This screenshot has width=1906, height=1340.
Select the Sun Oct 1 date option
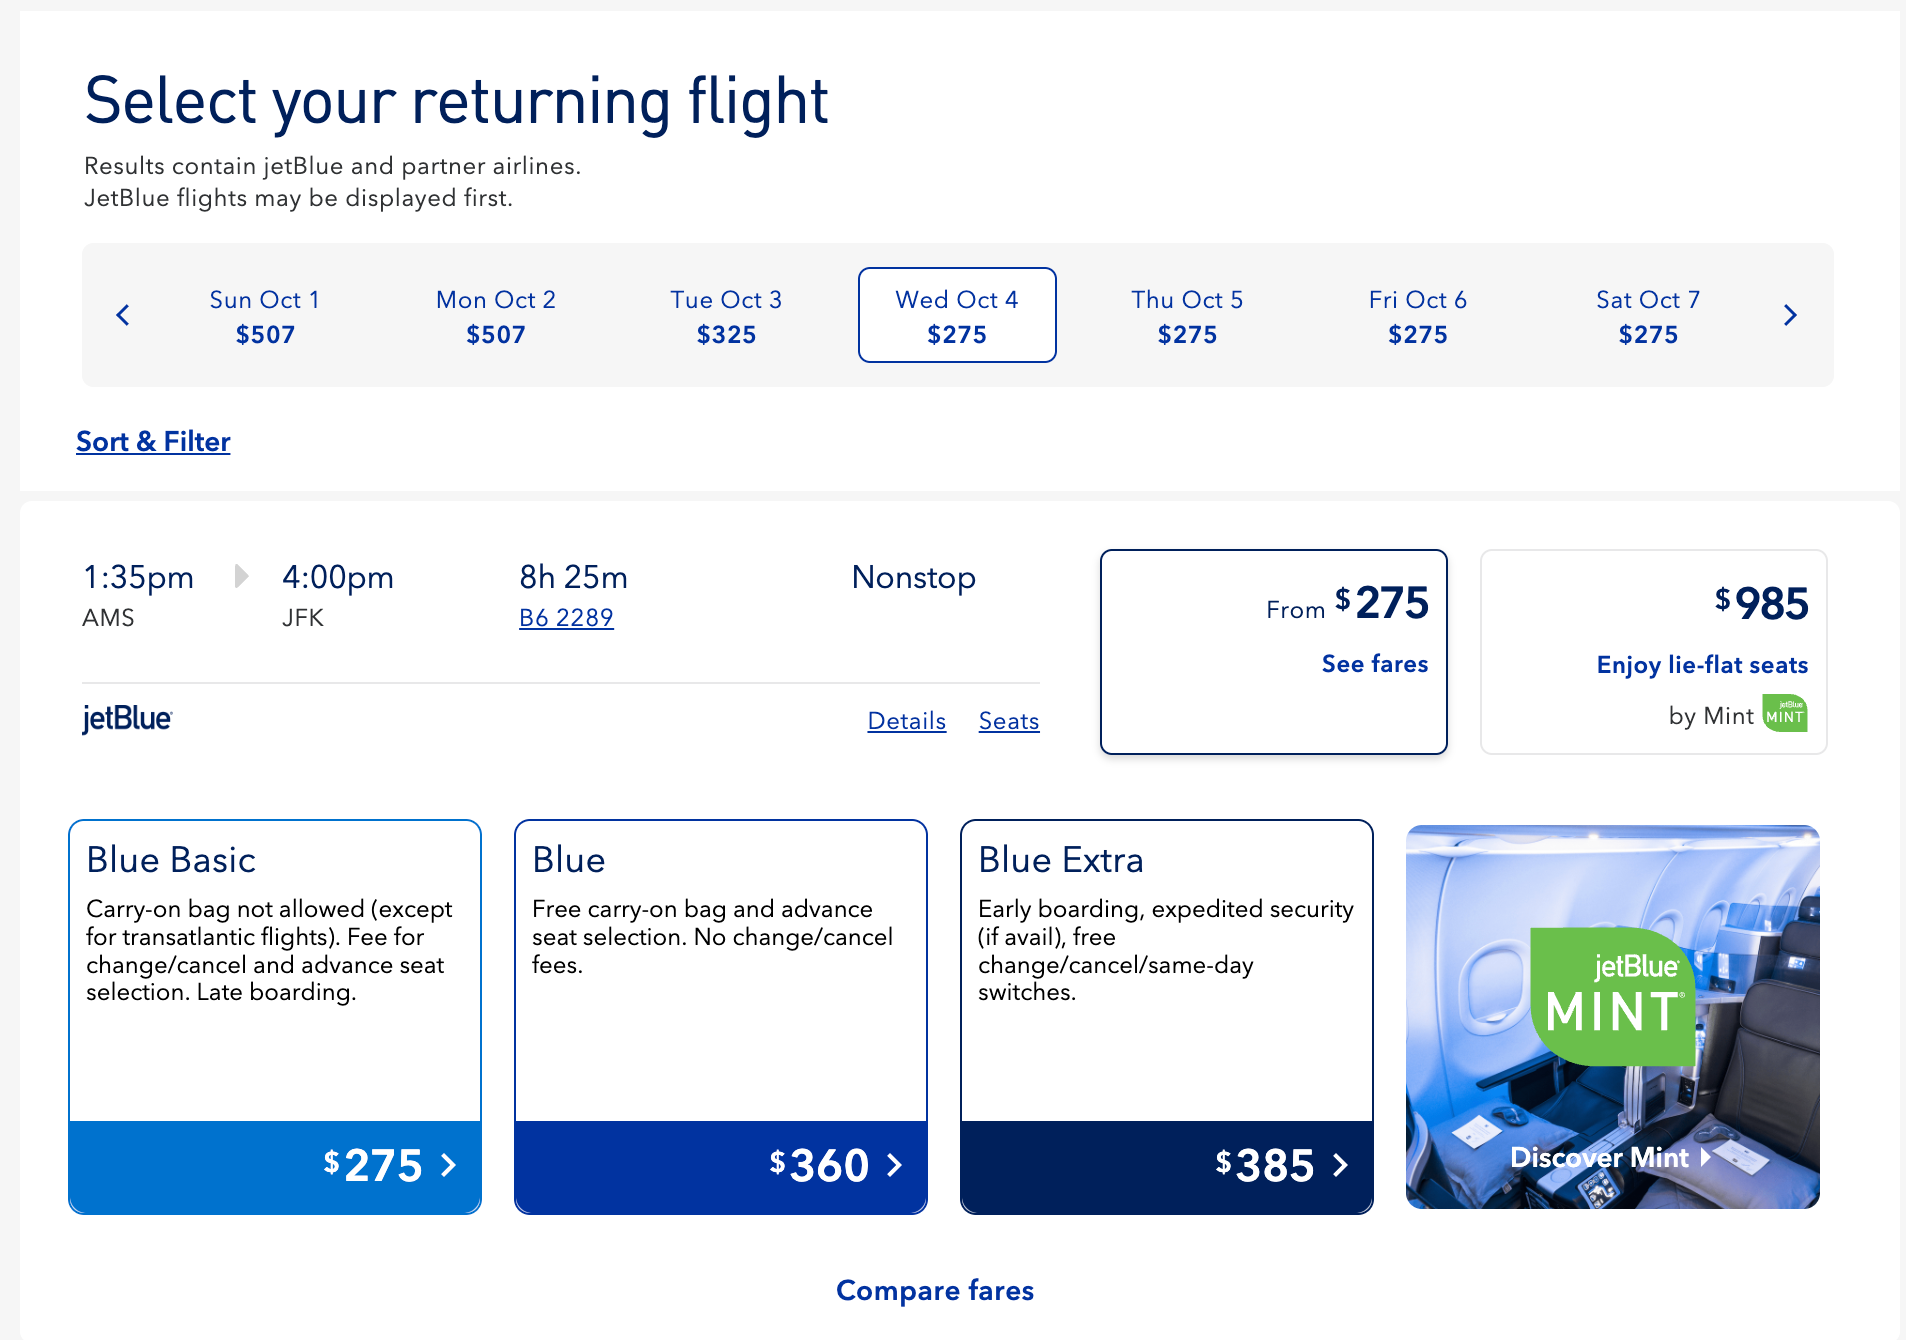(x=264, y=315)
